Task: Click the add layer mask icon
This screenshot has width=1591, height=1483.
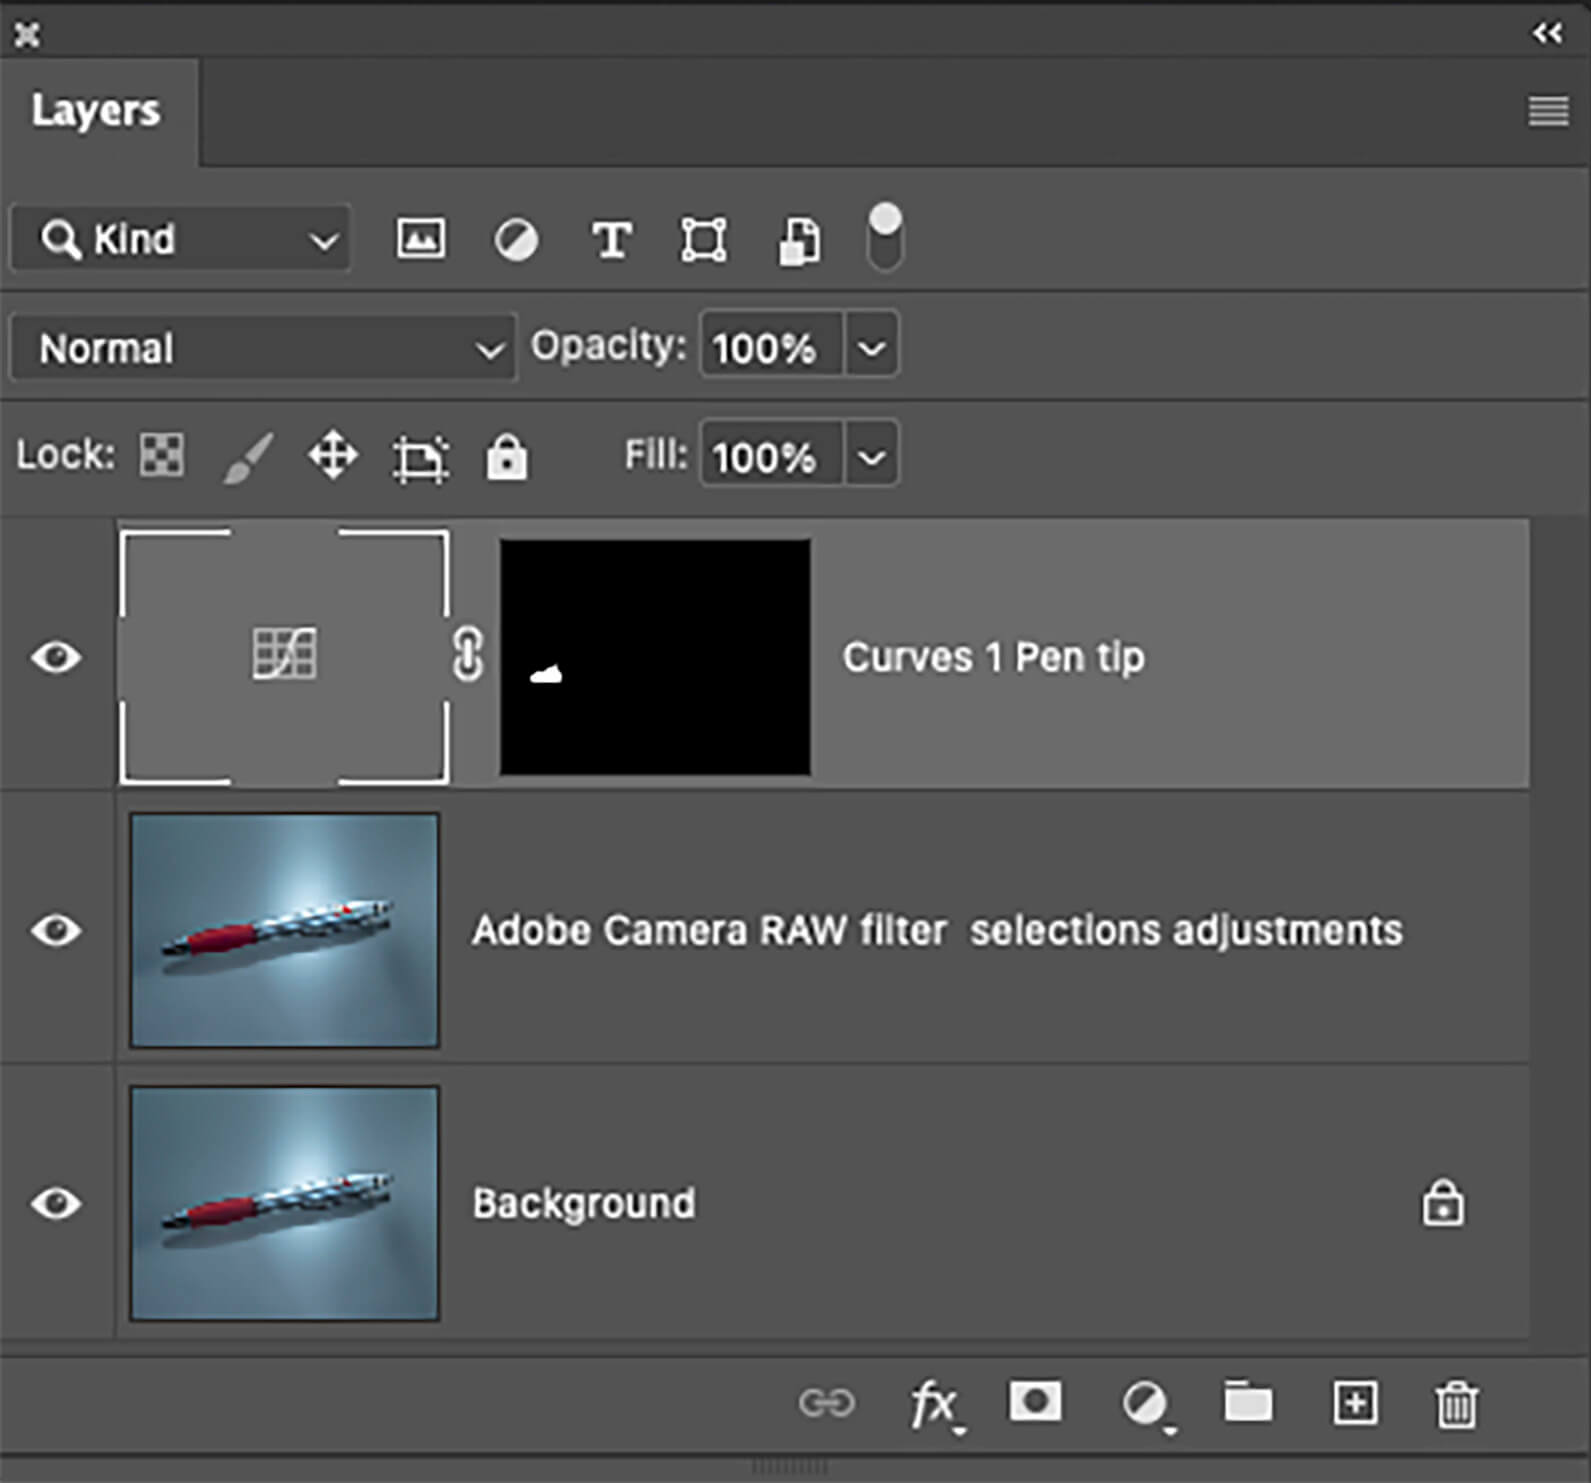Action: [1035, 1402]
